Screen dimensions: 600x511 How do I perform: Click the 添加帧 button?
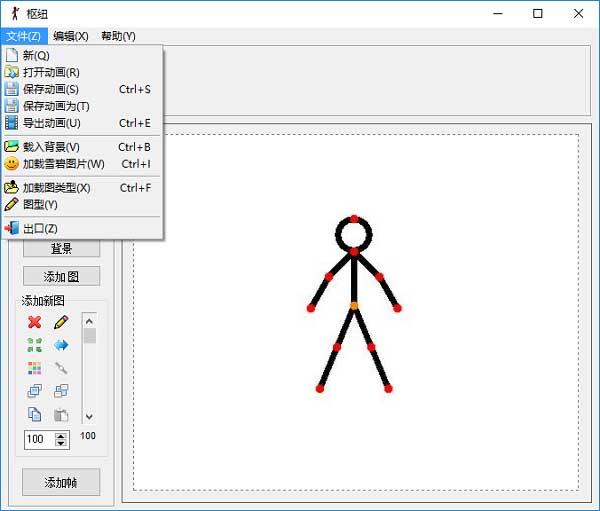pyautogui.click(x=61, y=482)
